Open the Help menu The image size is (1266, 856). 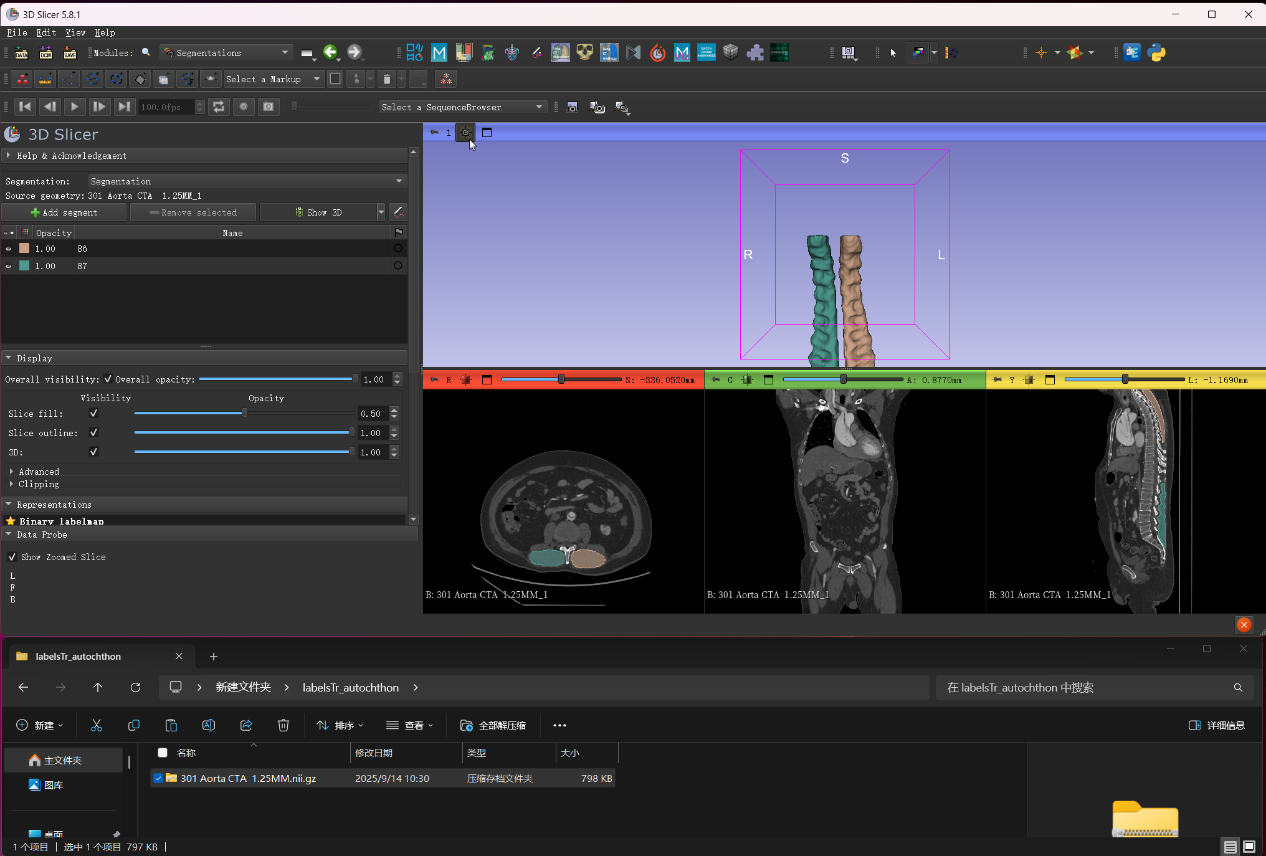(x=105, y=32)
